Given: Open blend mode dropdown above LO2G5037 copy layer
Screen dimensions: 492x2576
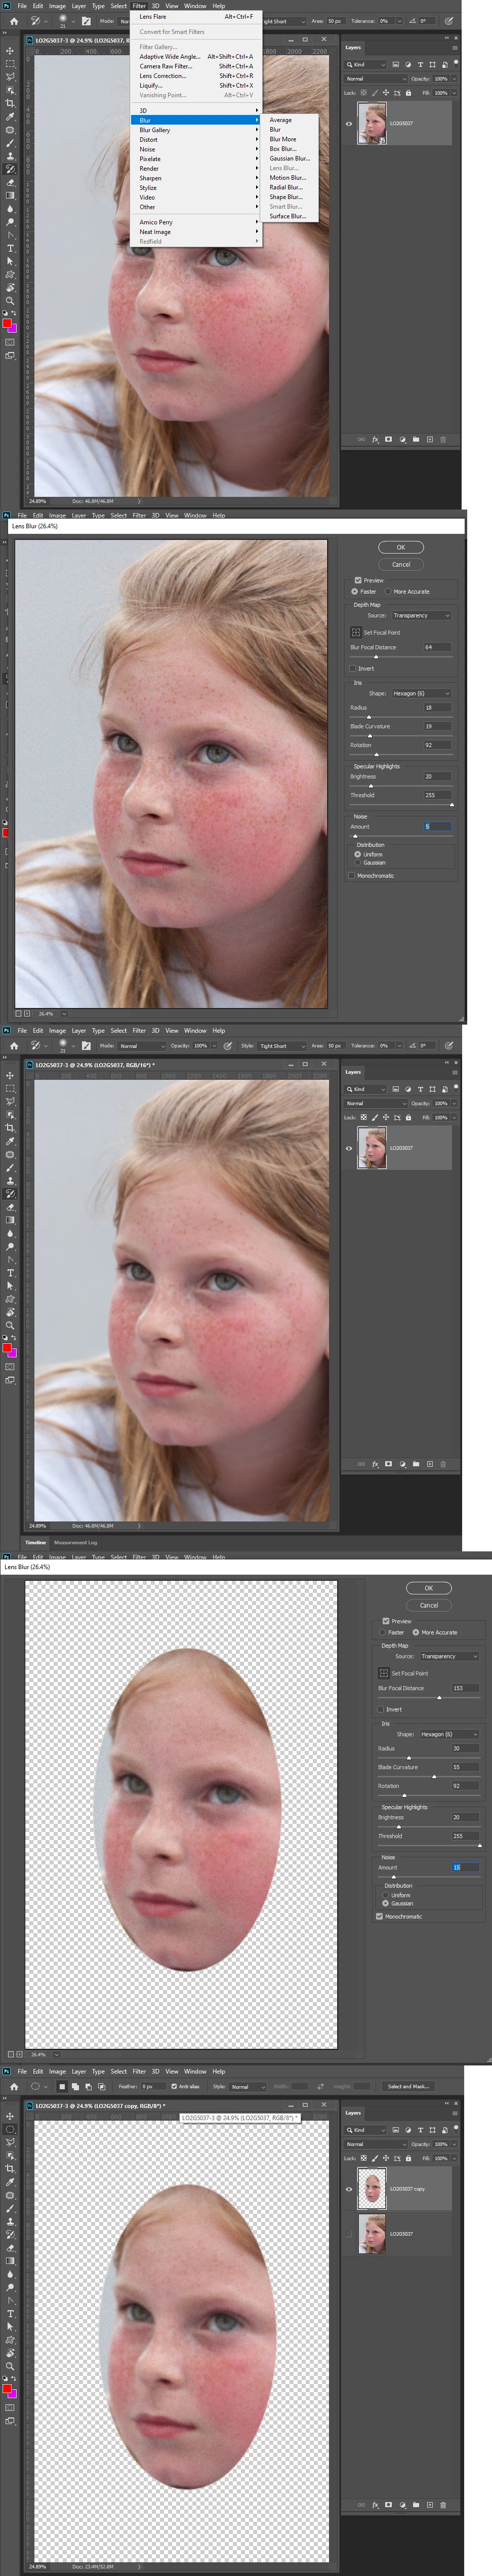Looking at the screenshot, I should 376,2144.
